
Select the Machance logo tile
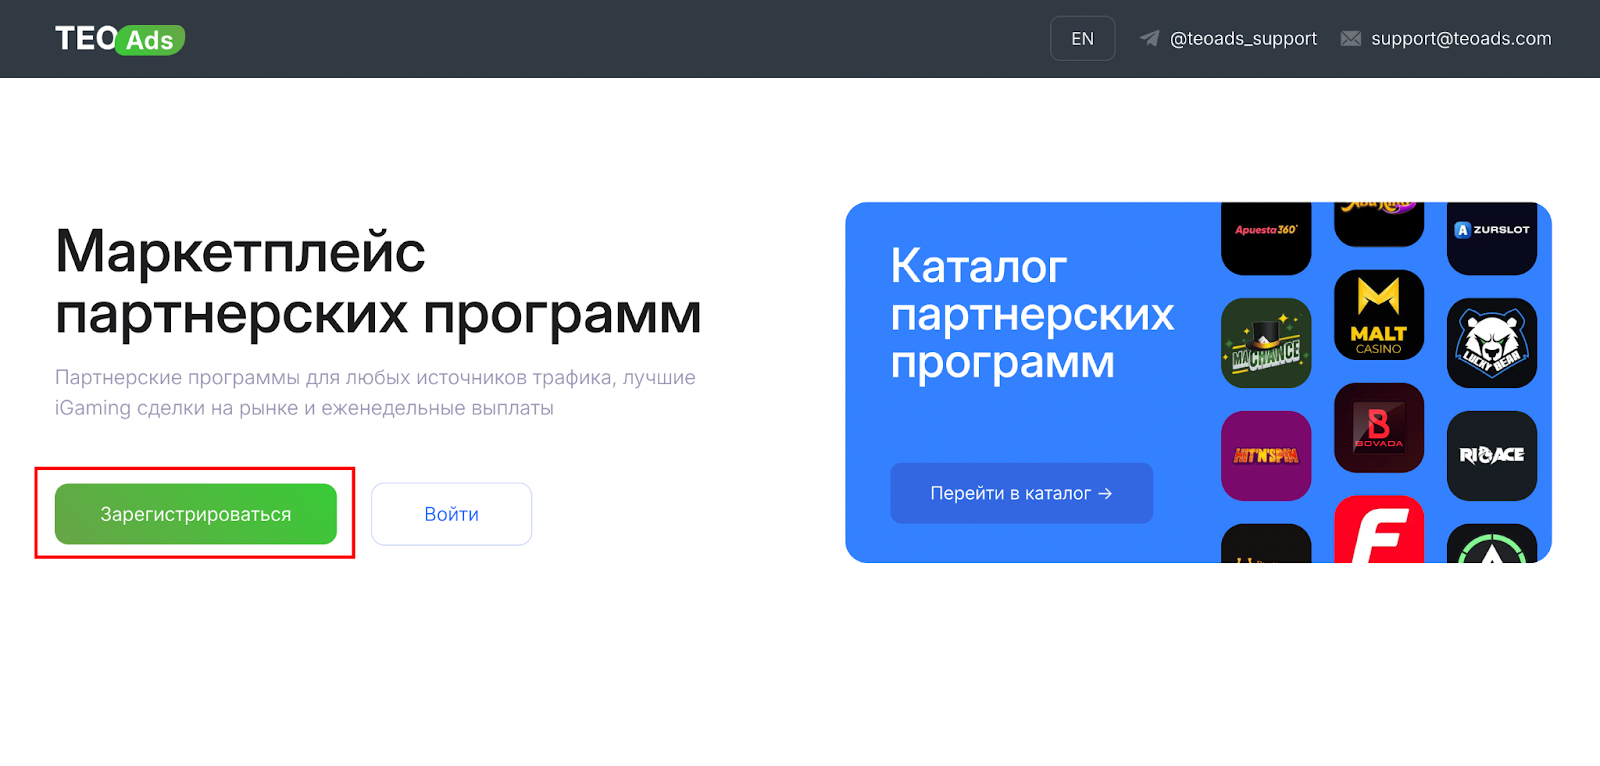coord(1266,343)
